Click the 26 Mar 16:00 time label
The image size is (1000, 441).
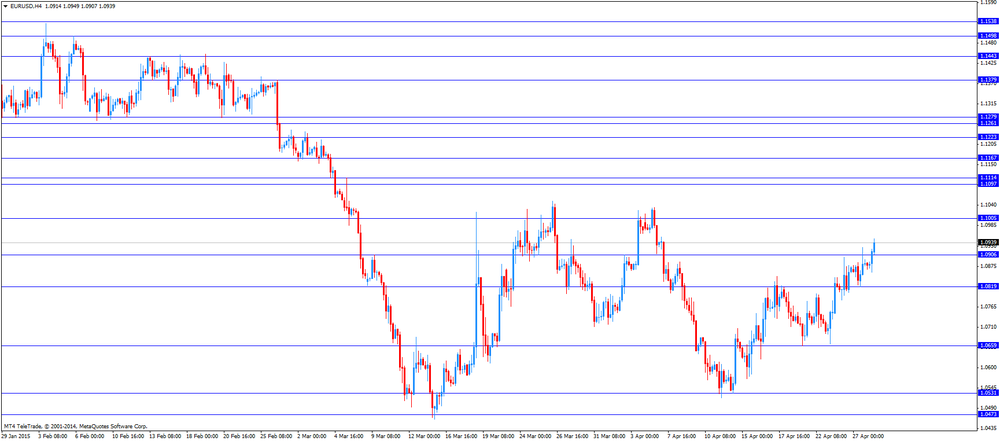(x=573, y=436)
